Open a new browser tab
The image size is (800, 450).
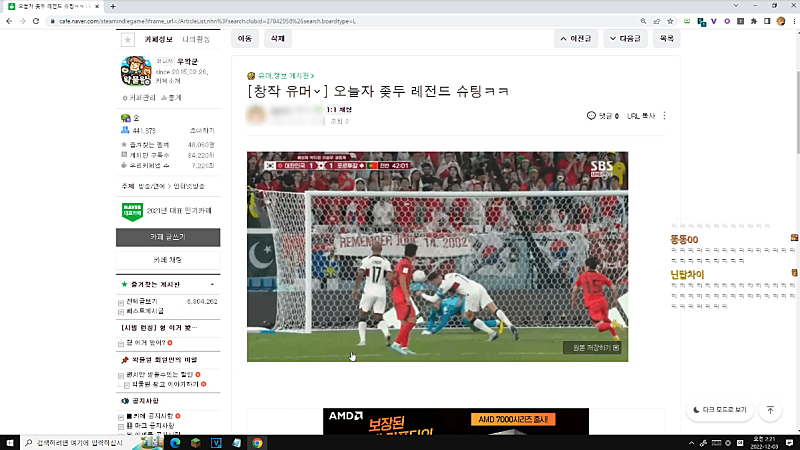point(113,6)
